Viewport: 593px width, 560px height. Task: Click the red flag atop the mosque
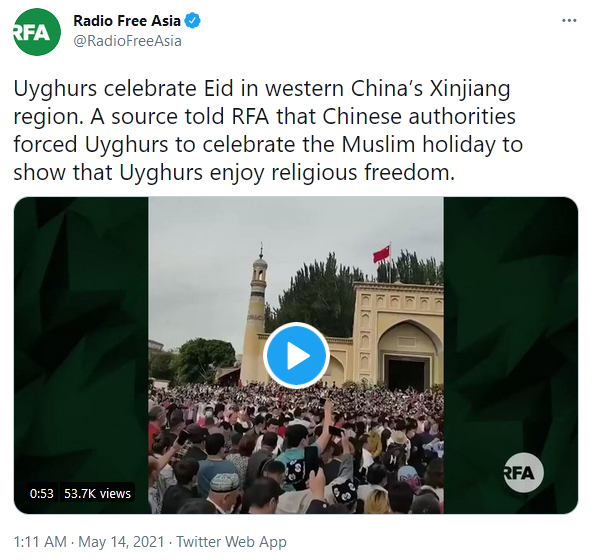pos(381,254)
